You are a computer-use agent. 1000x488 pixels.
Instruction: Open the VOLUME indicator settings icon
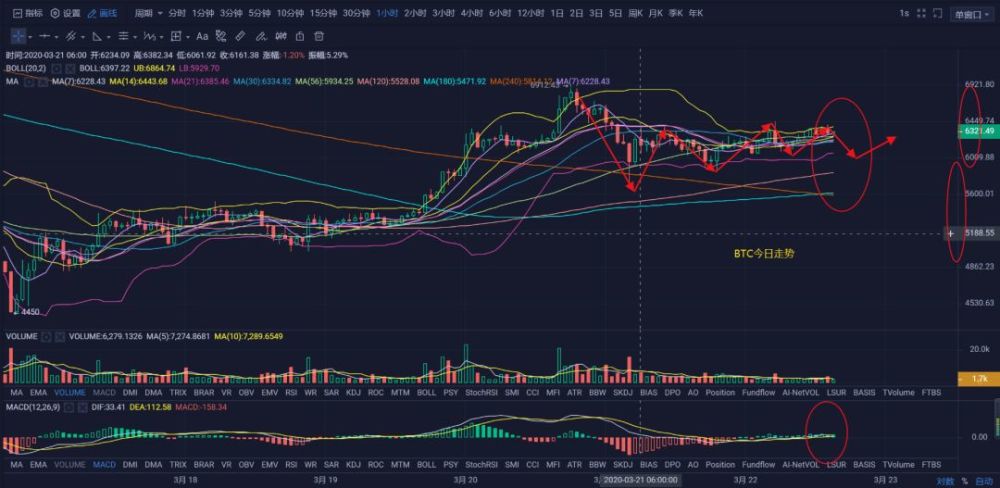[45, 336]
